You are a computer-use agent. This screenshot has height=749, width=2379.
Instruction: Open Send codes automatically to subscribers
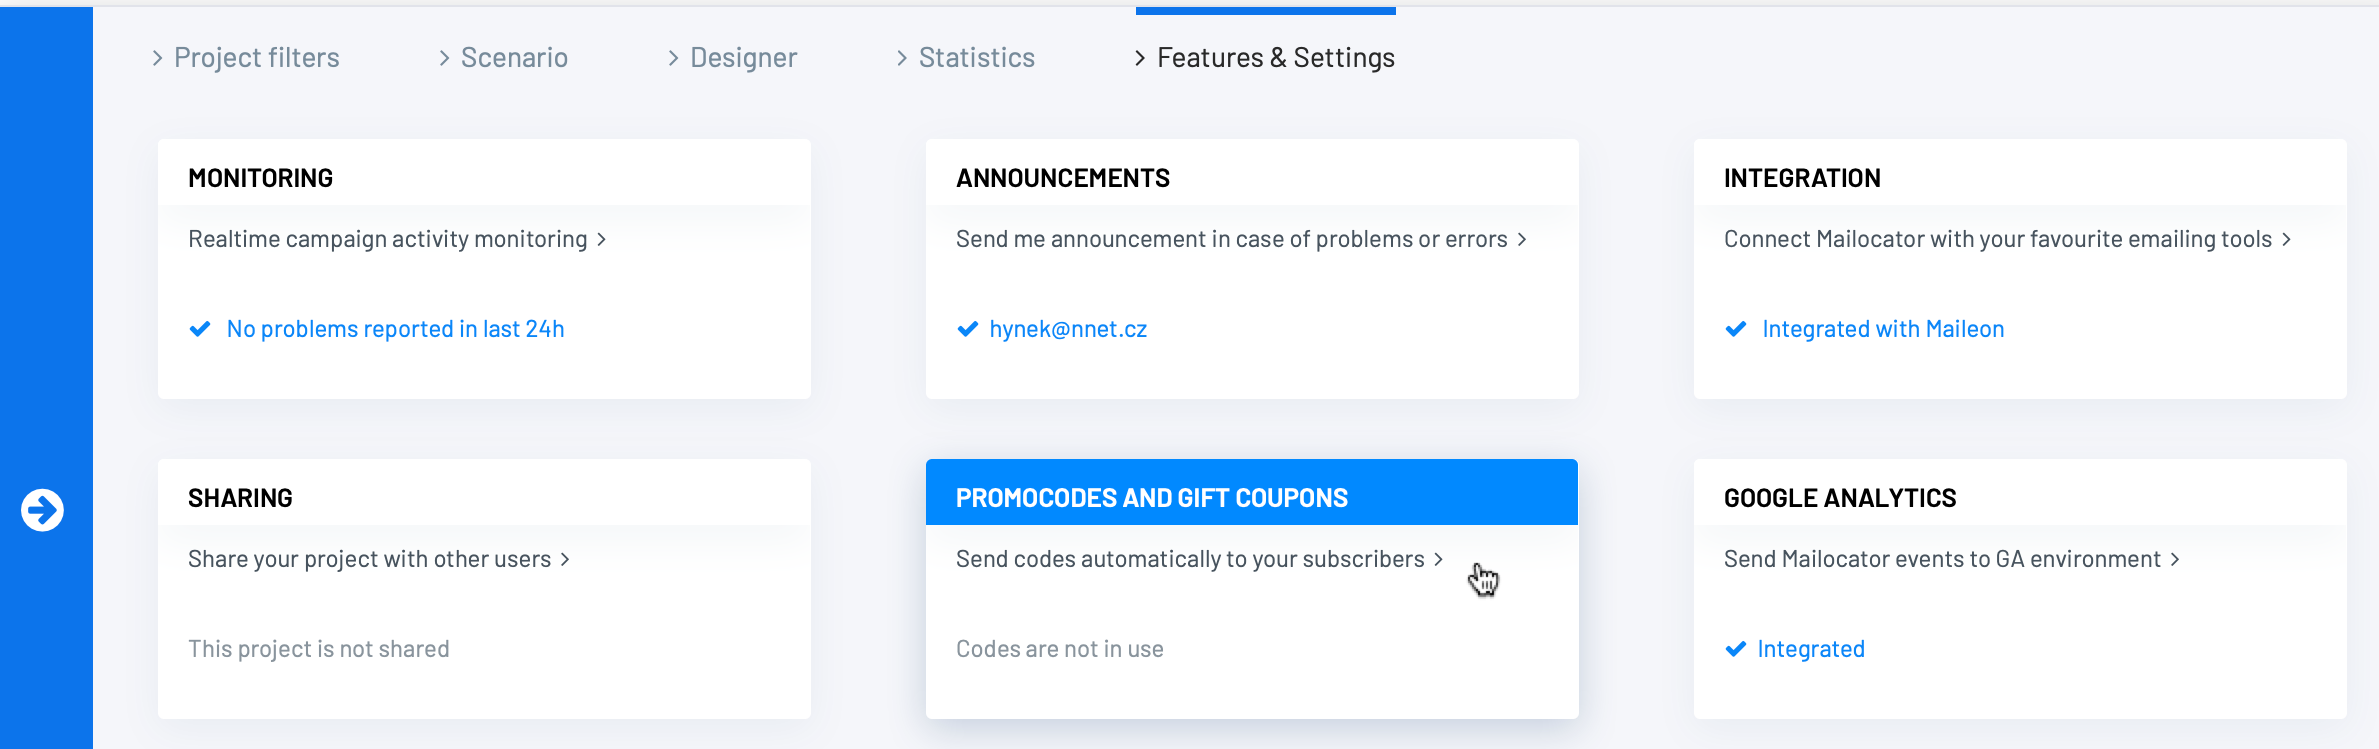click(1199, 559)
